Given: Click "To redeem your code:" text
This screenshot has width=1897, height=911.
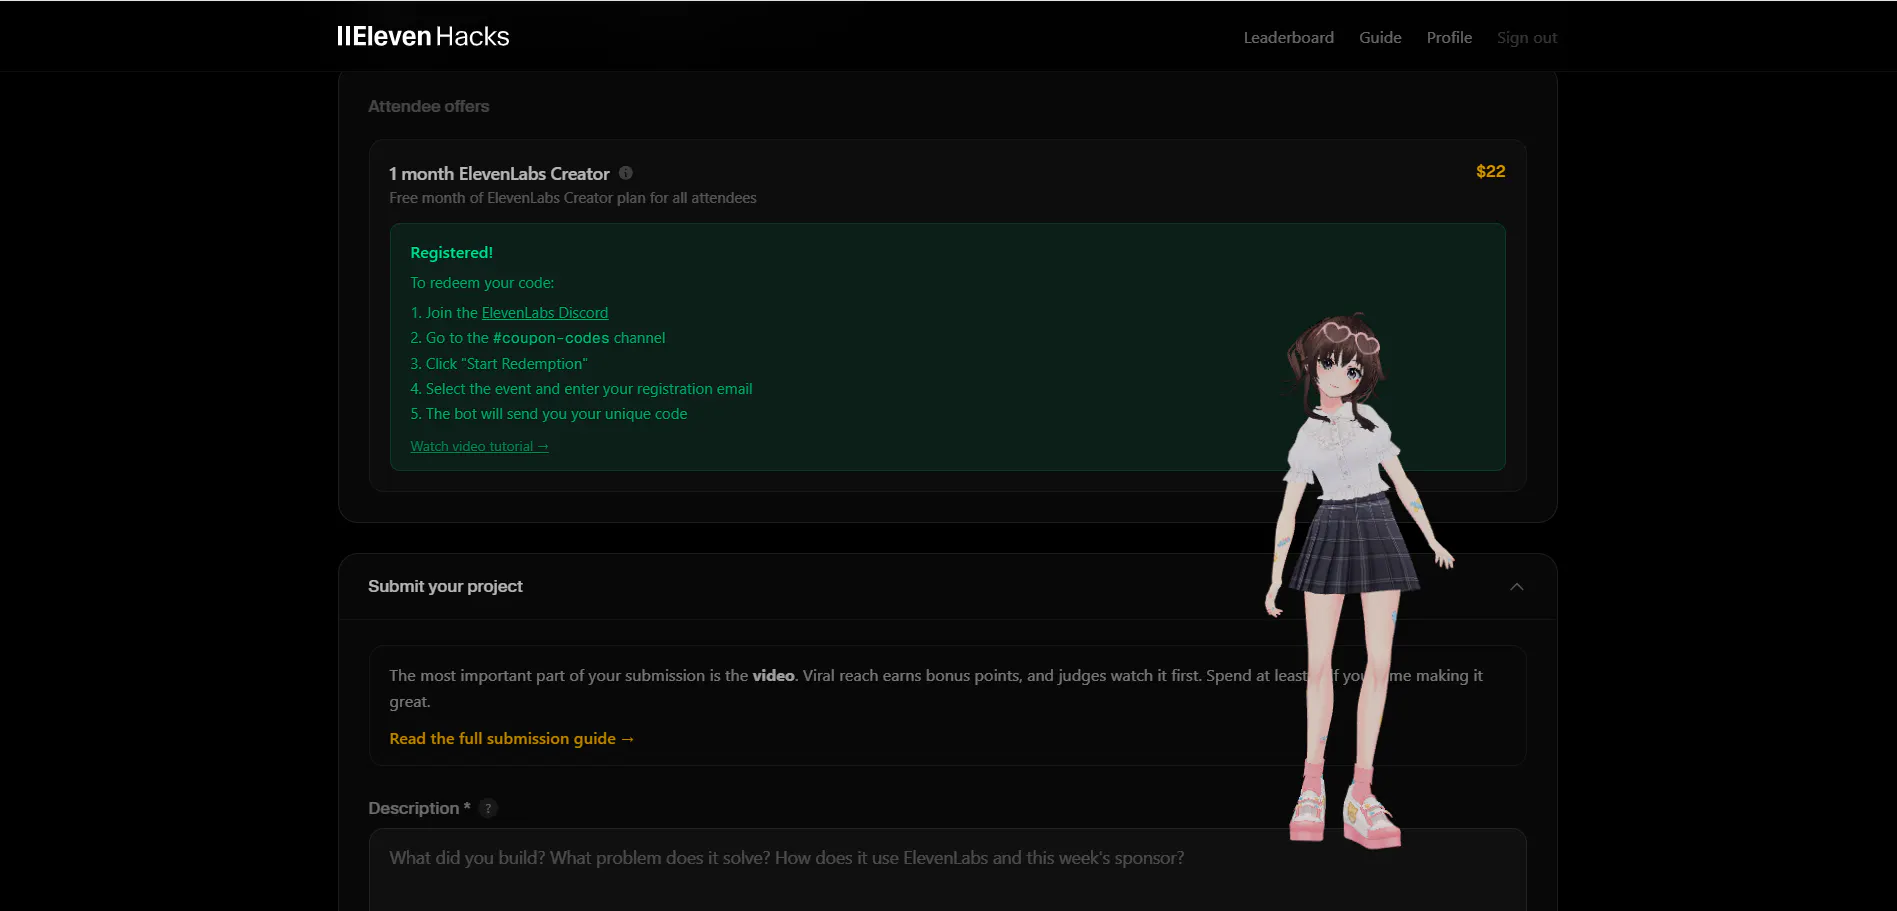Looking at the screenshot, I should coord(482,283).
